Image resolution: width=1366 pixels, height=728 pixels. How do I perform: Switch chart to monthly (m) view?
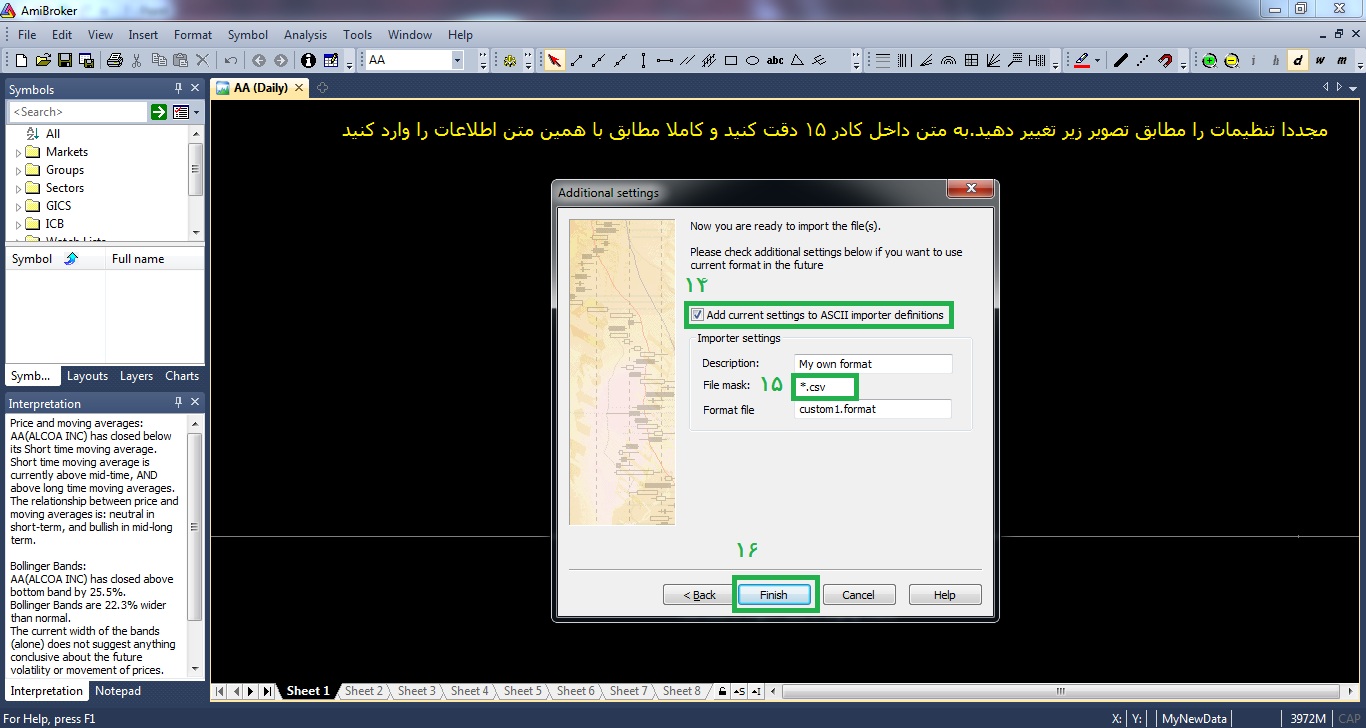point(1341,61)
